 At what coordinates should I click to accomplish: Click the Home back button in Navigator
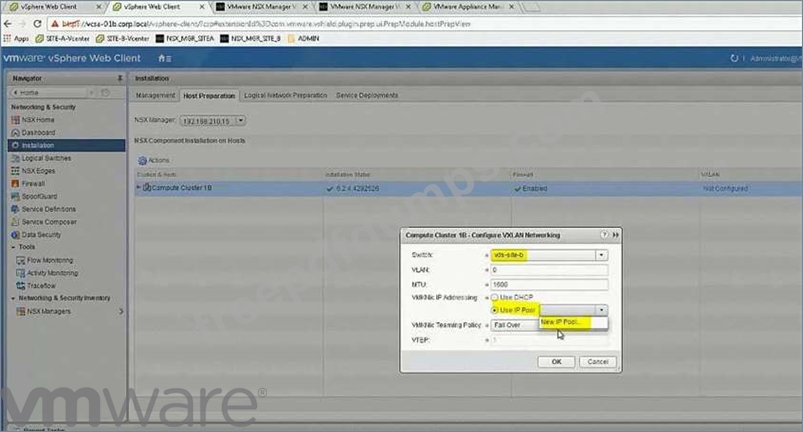49,93
